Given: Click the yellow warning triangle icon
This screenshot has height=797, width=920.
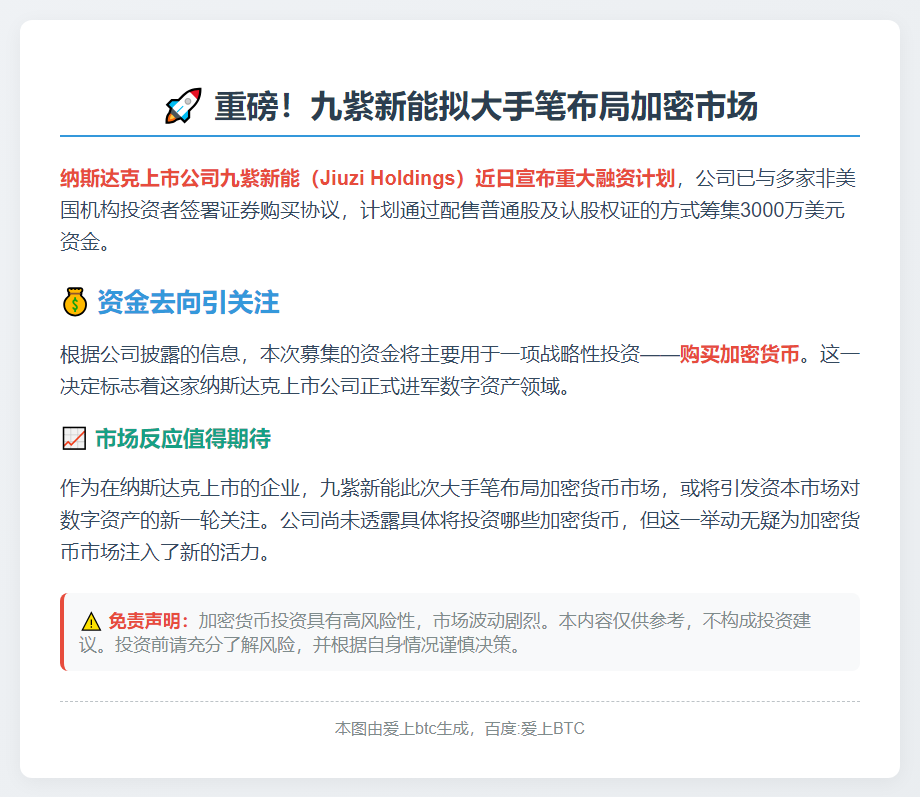Looking at the screenshot, I should click(91, 621).
